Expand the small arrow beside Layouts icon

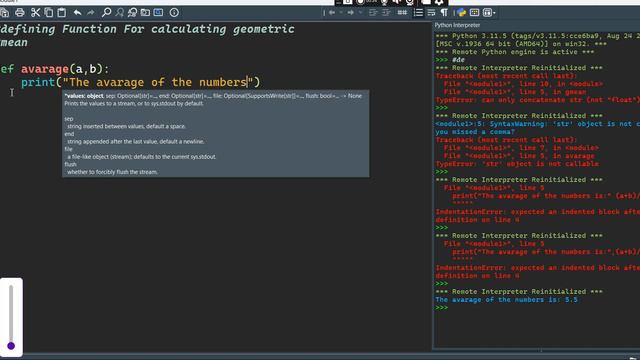point(494,13)
